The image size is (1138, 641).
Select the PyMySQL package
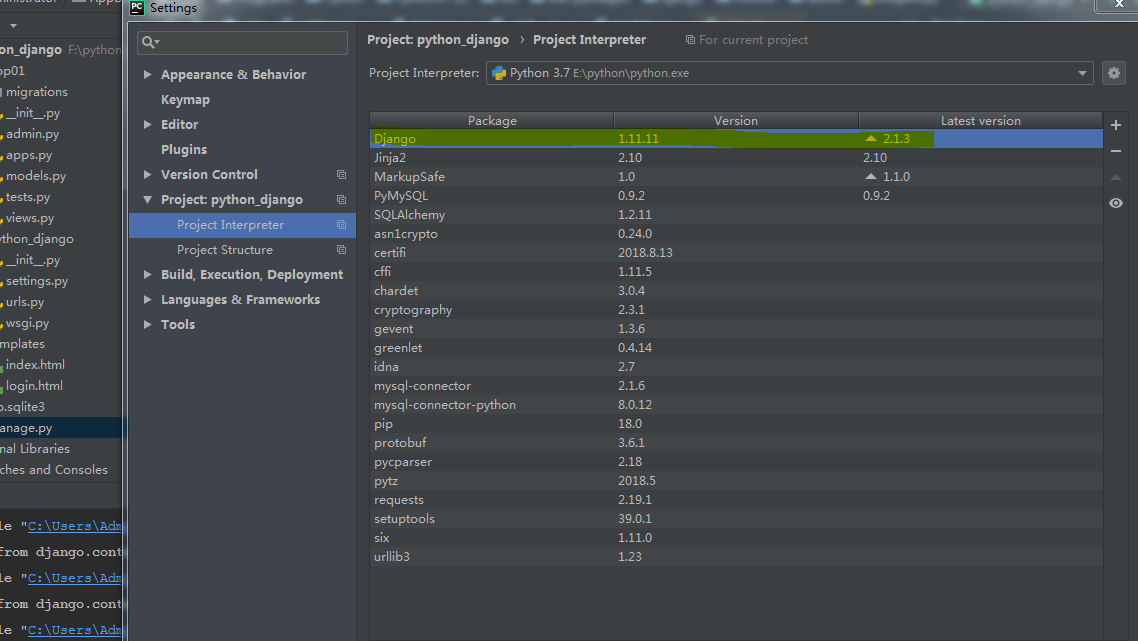click(x=736, y=195)
